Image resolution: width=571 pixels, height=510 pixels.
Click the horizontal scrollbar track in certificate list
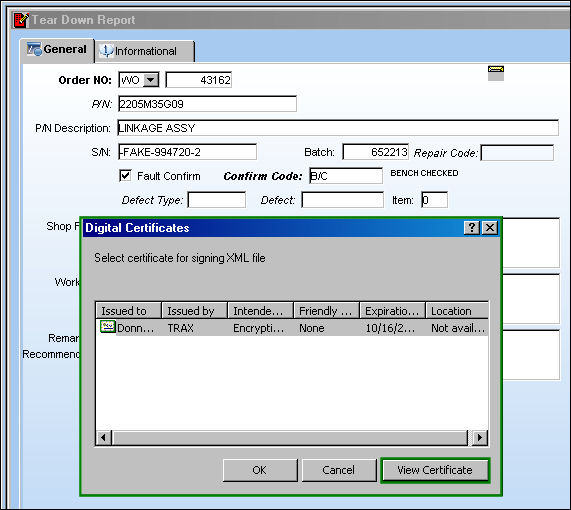point(290,437)
